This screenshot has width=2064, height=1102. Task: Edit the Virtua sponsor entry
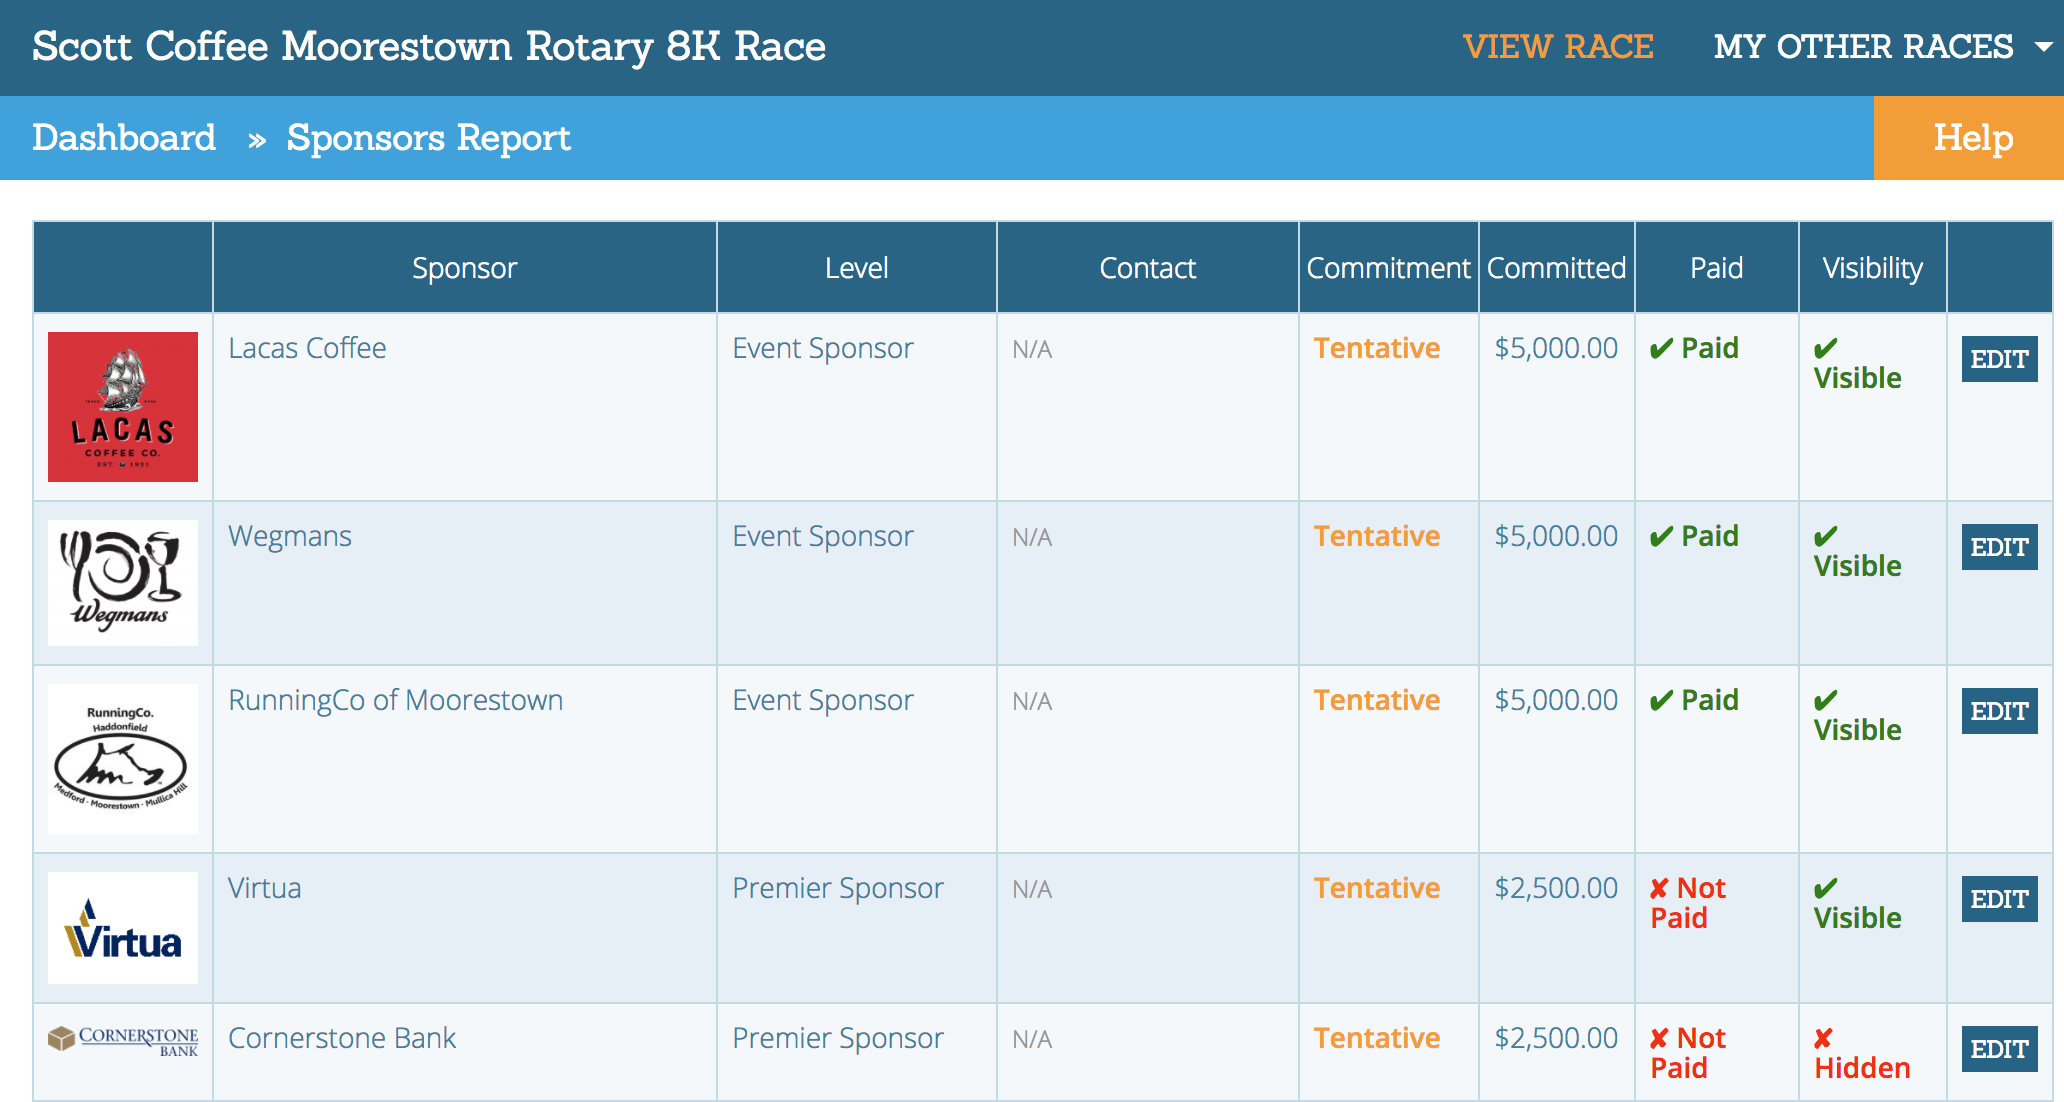point(1998,899)
